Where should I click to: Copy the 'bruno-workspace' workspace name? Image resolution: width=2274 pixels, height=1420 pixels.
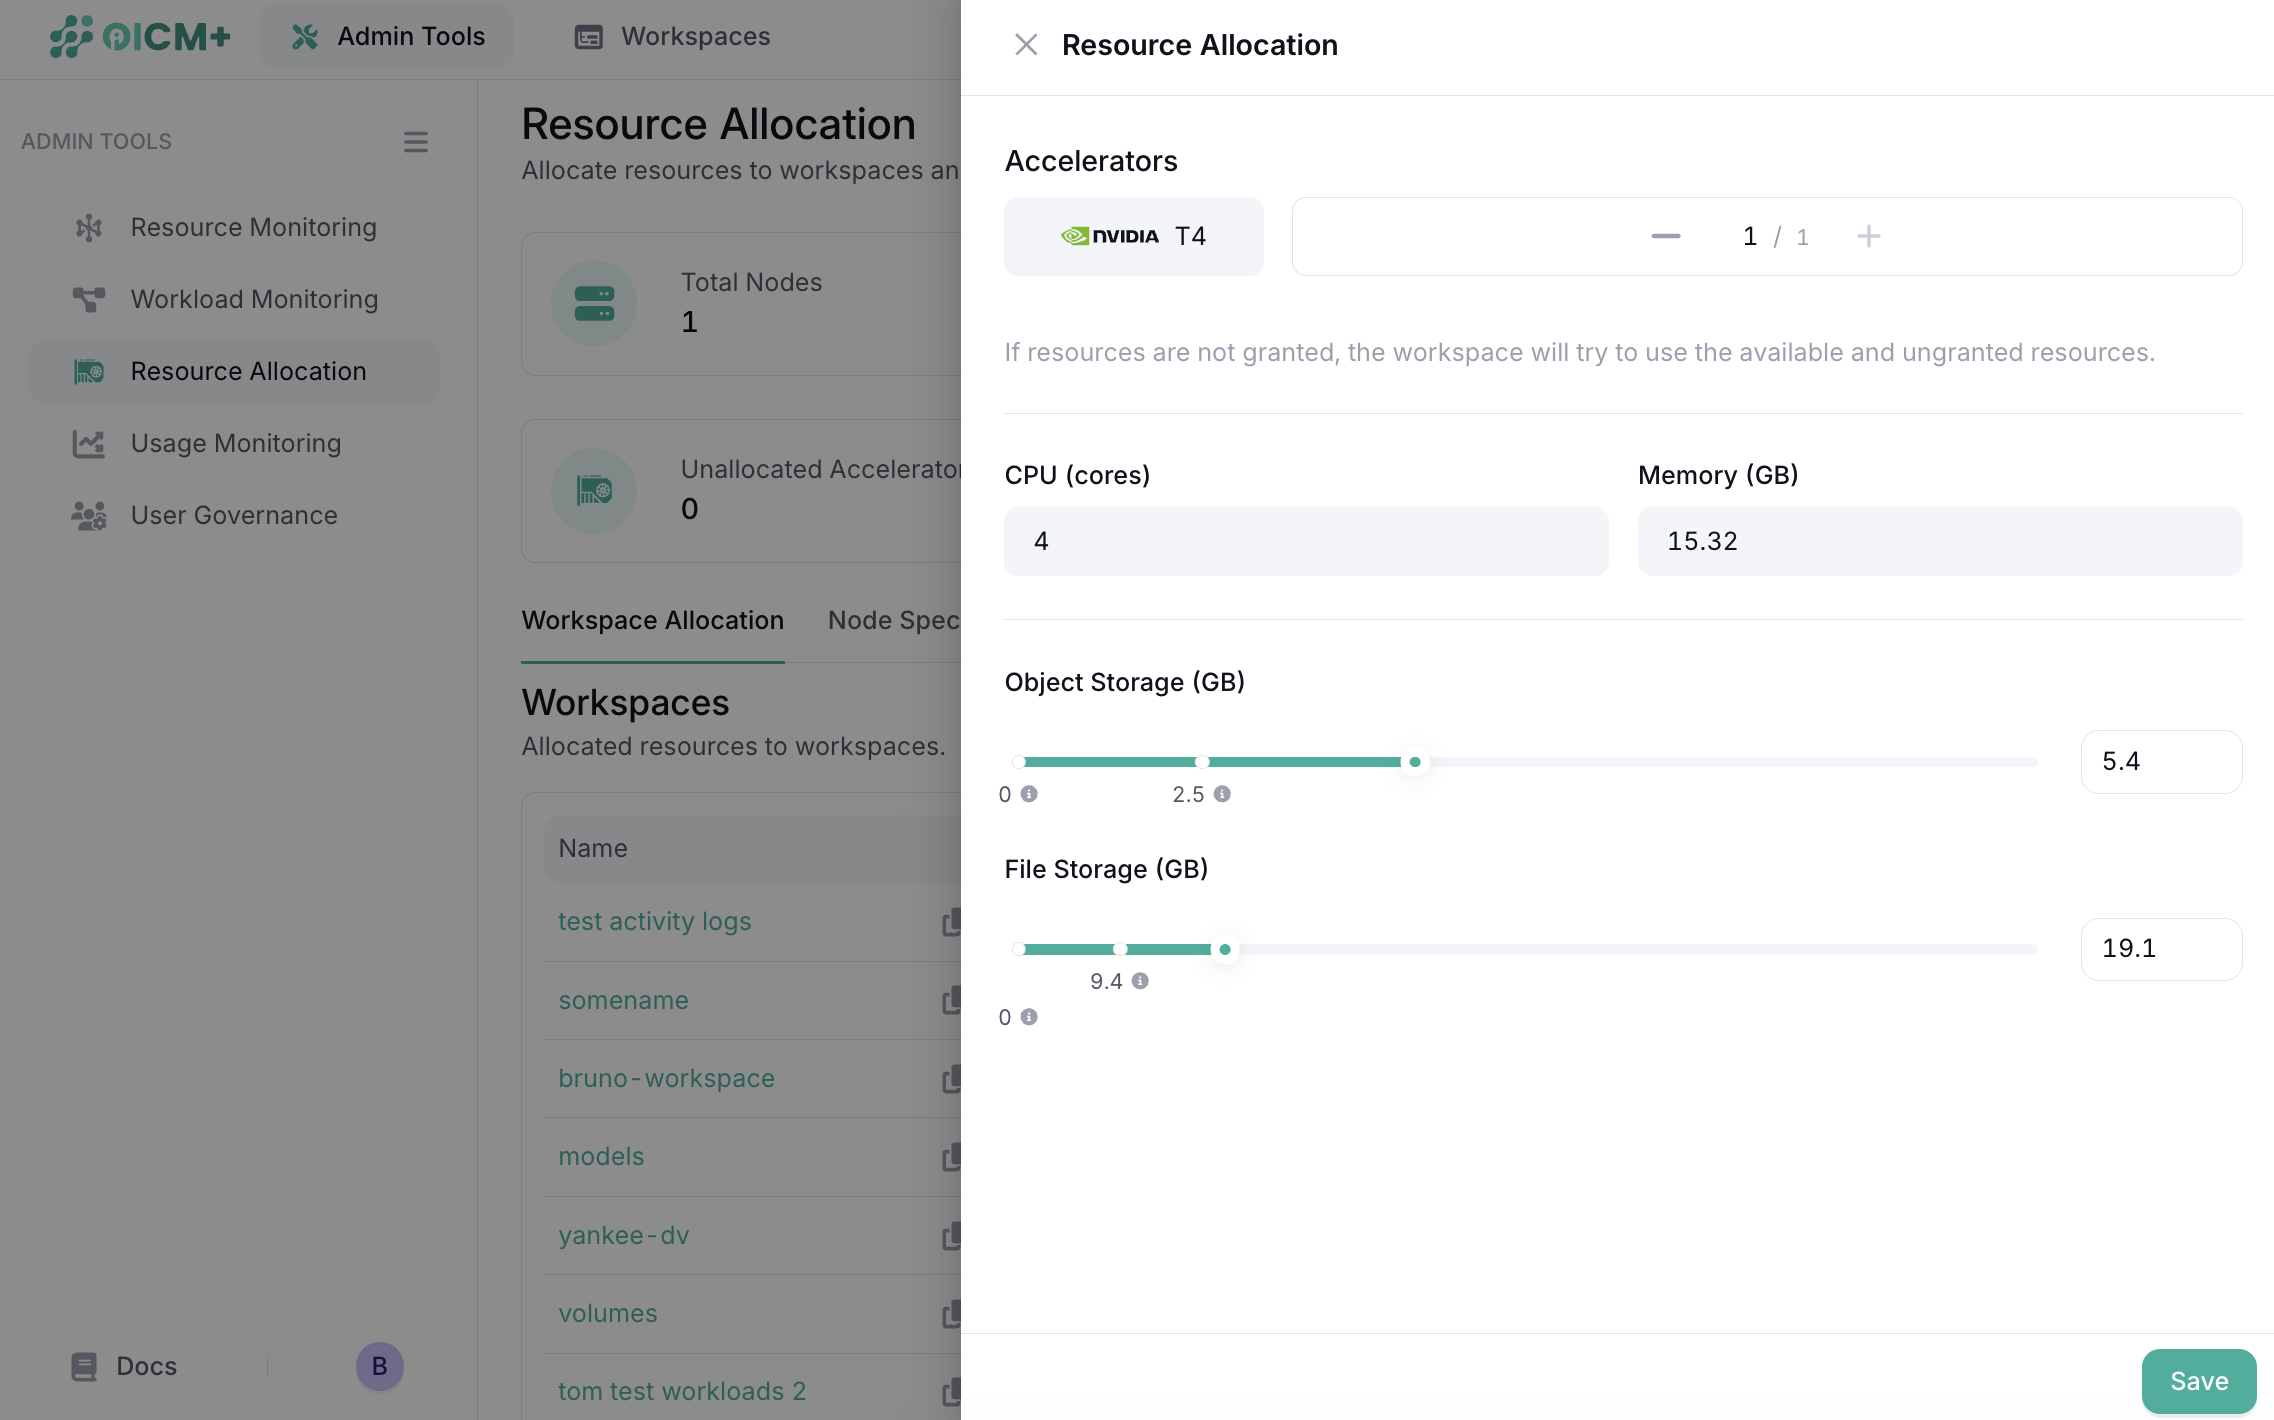pos(952,1078)
